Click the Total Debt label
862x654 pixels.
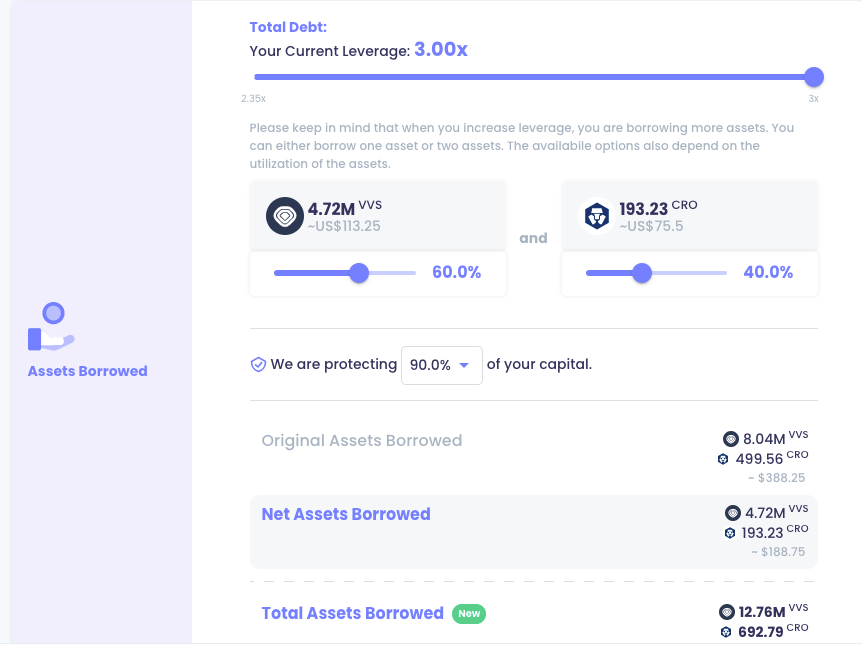coord(288,27)
